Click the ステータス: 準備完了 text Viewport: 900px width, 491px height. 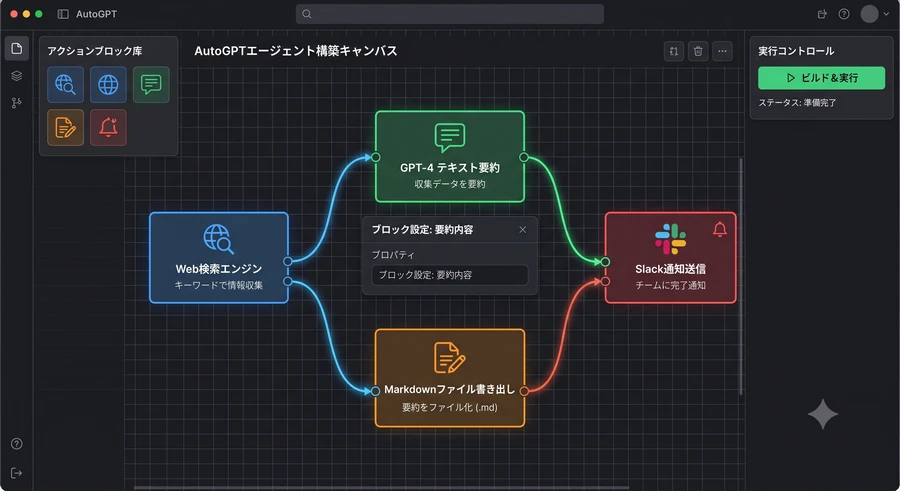[797, 103]
